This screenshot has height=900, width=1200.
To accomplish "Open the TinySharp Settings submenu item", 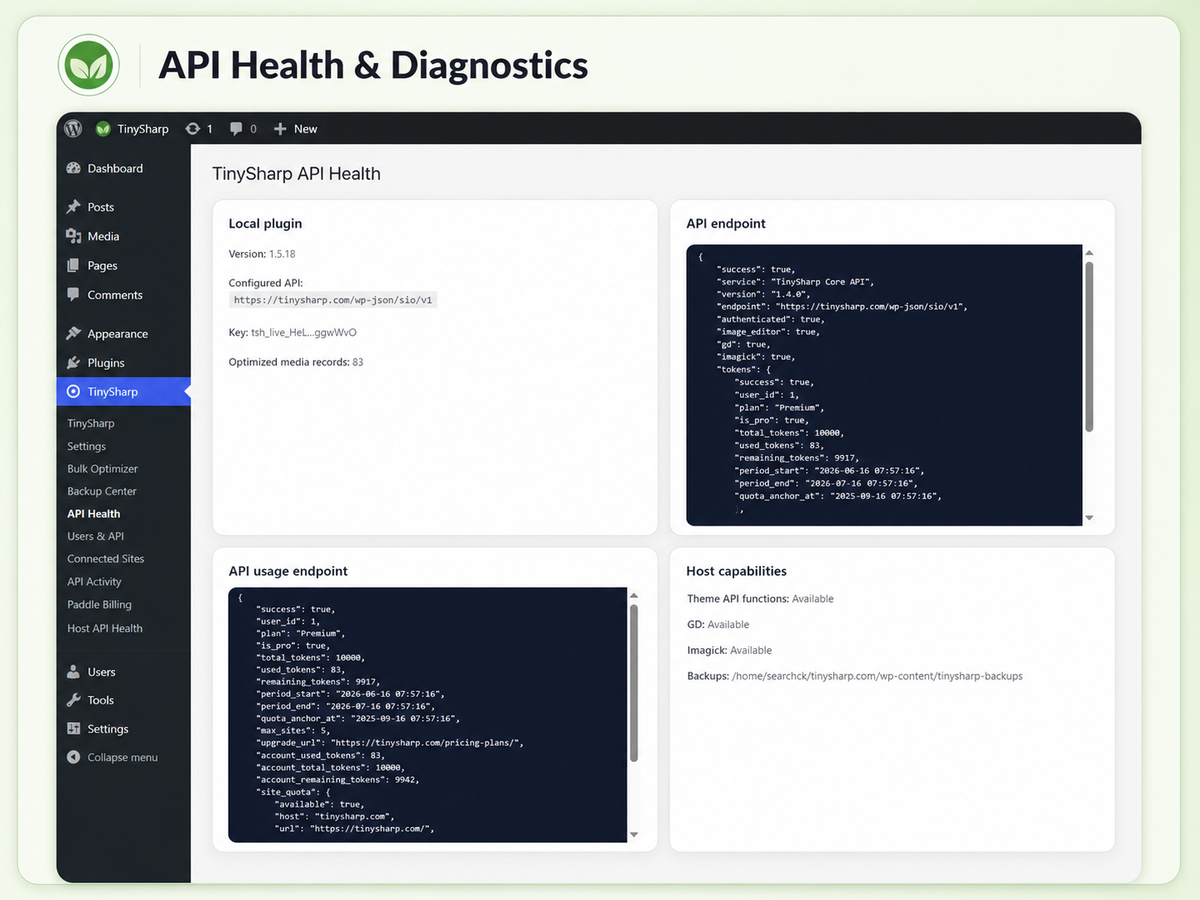I will [x=86, y=447].
